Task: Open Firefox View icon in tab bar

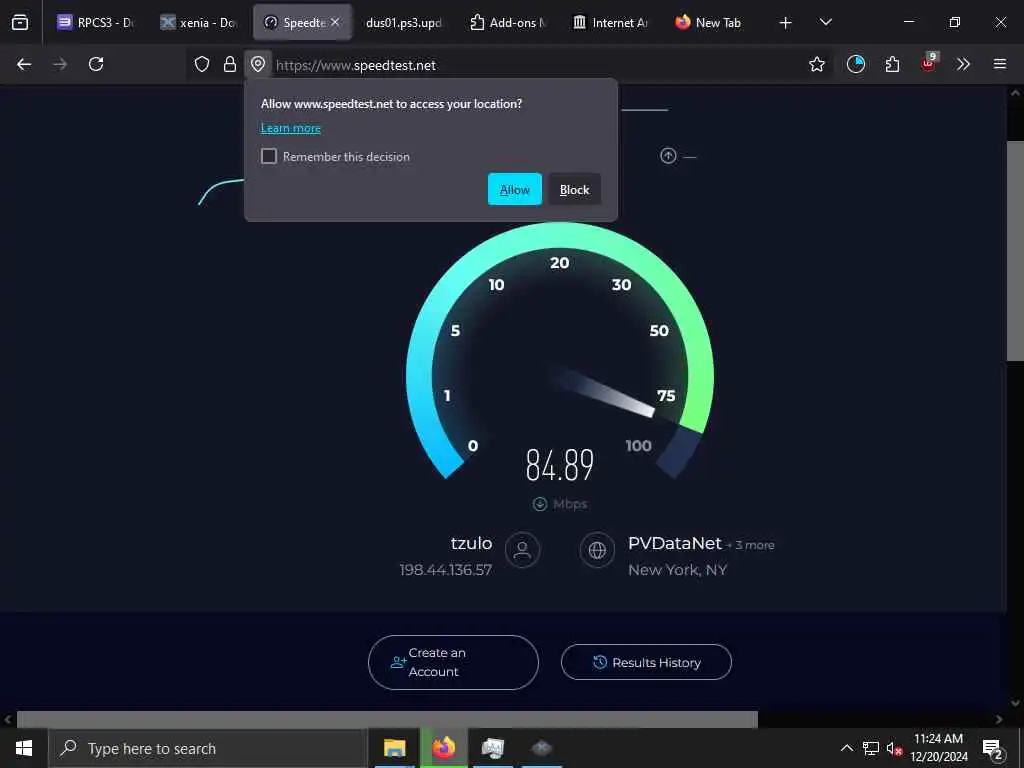Action: (x=20, y=22)
